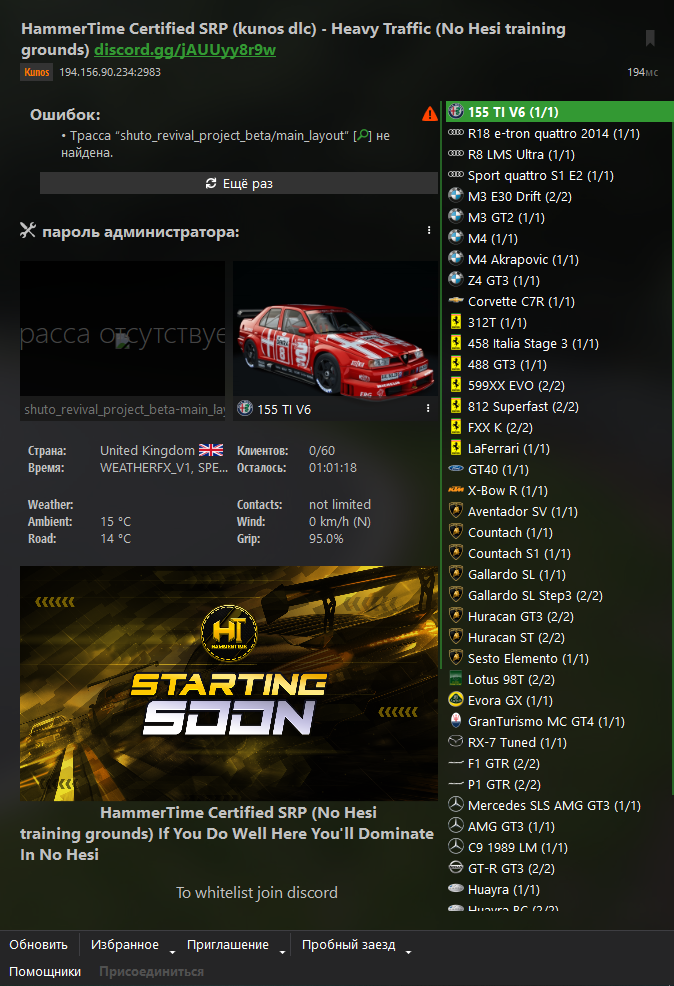
Task: Click the 'Starting Soon' HammerTime banner
Action: (x=229, y=684)
